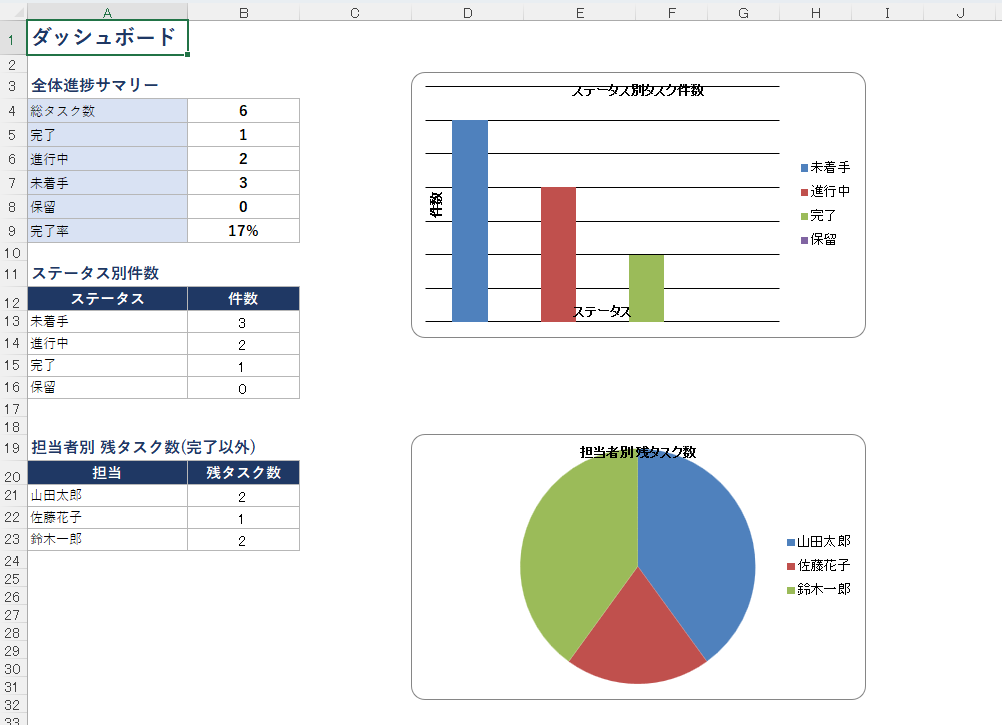
Task: Click the 鈴木一郎 cell in row 23
Action: click(x=107, y=539)
